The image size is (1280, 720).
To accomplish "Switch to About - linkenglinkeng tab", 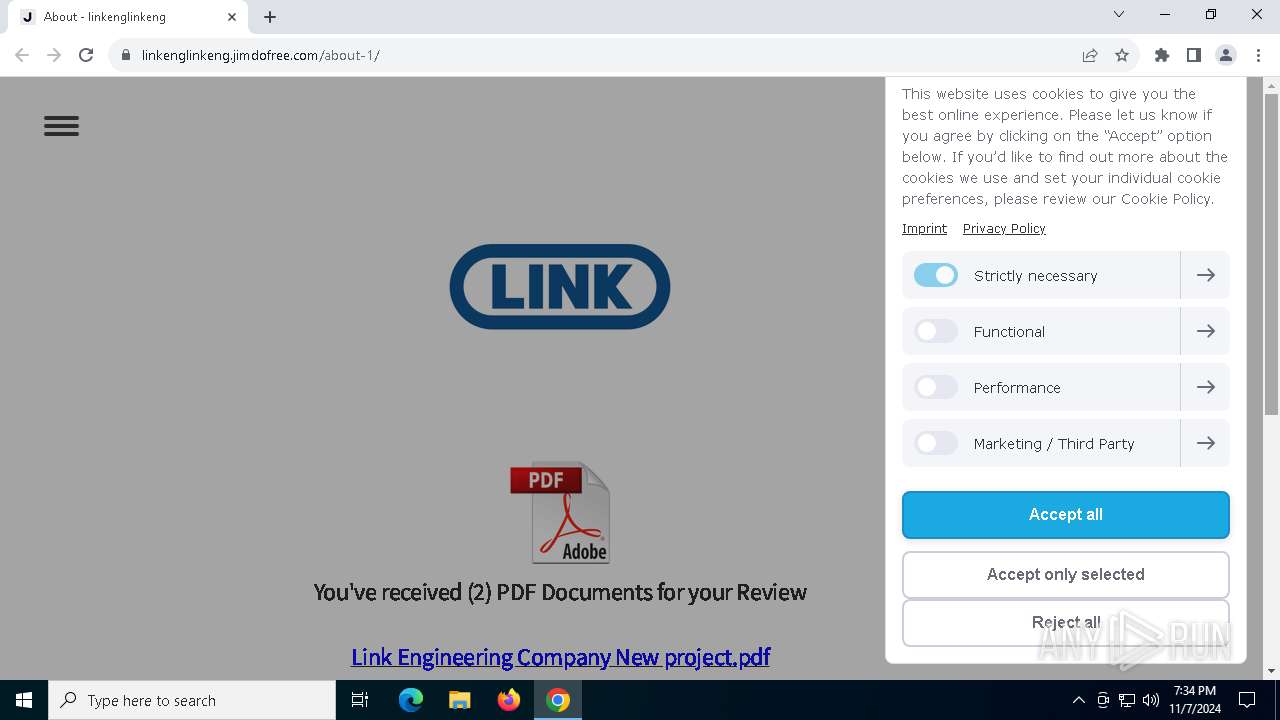I will tap(126, 17).
